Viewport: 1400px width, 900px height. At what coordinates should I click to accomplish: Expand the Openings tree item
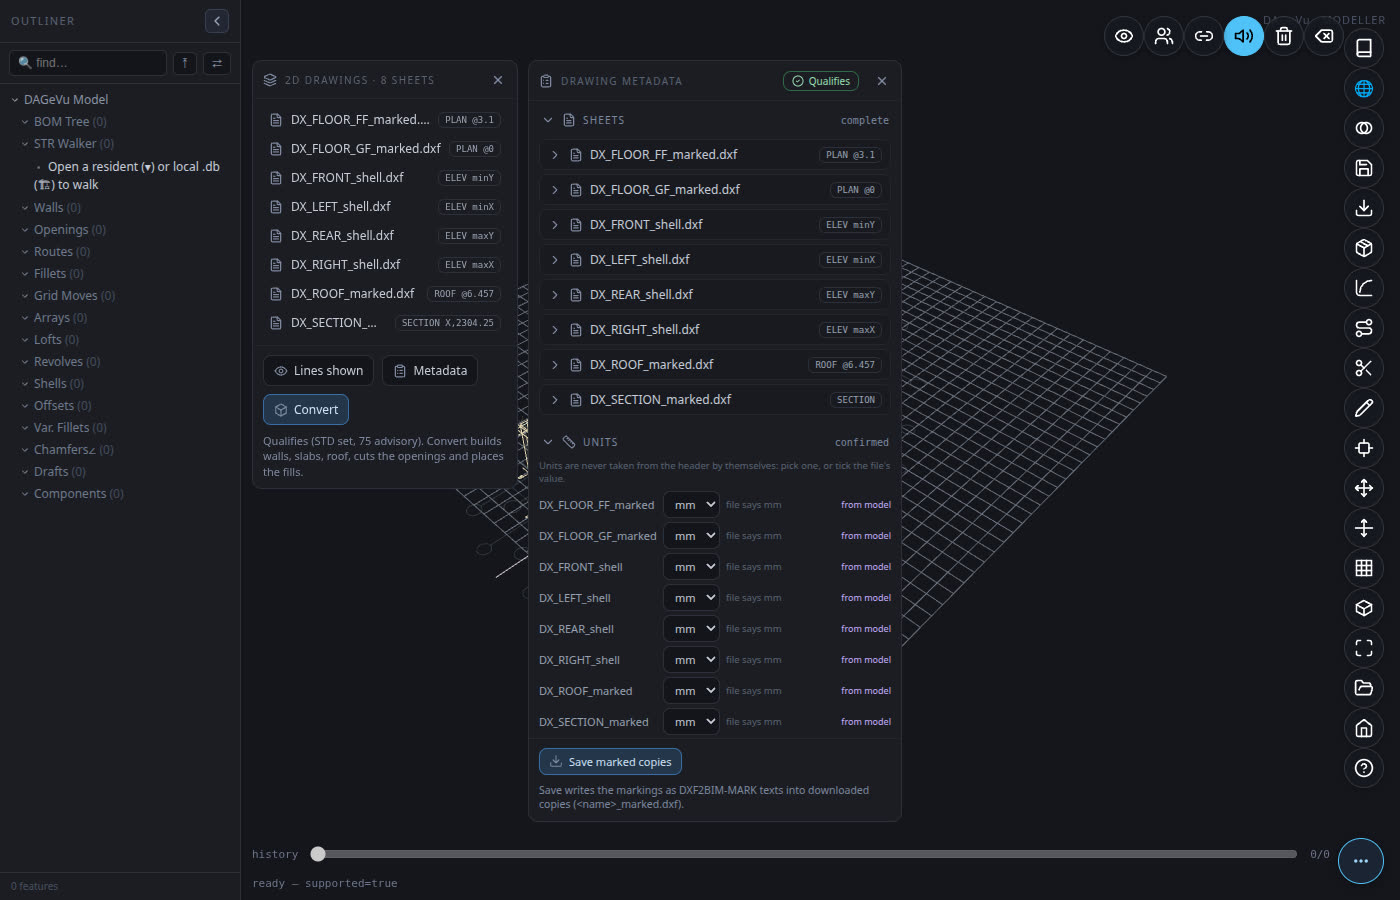point(25,230)
